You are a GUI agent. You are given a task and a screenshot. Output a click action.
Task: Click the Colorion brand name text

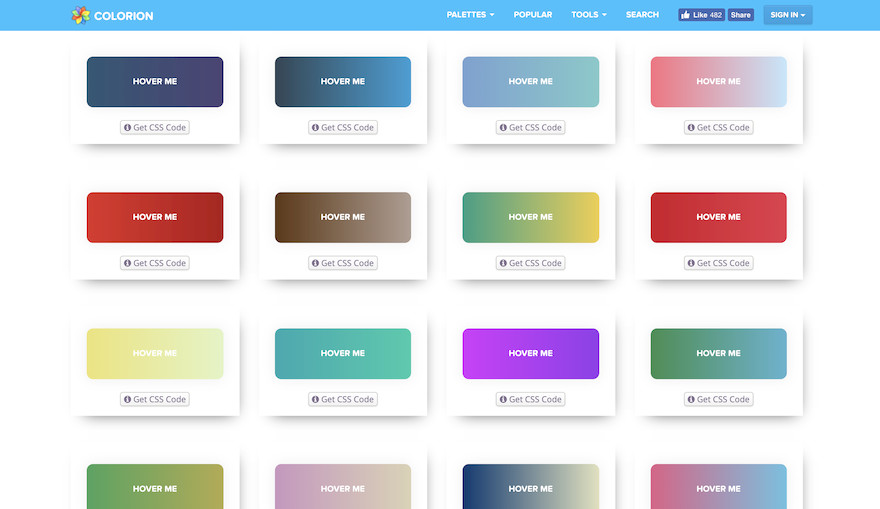[x=123, y=15]
